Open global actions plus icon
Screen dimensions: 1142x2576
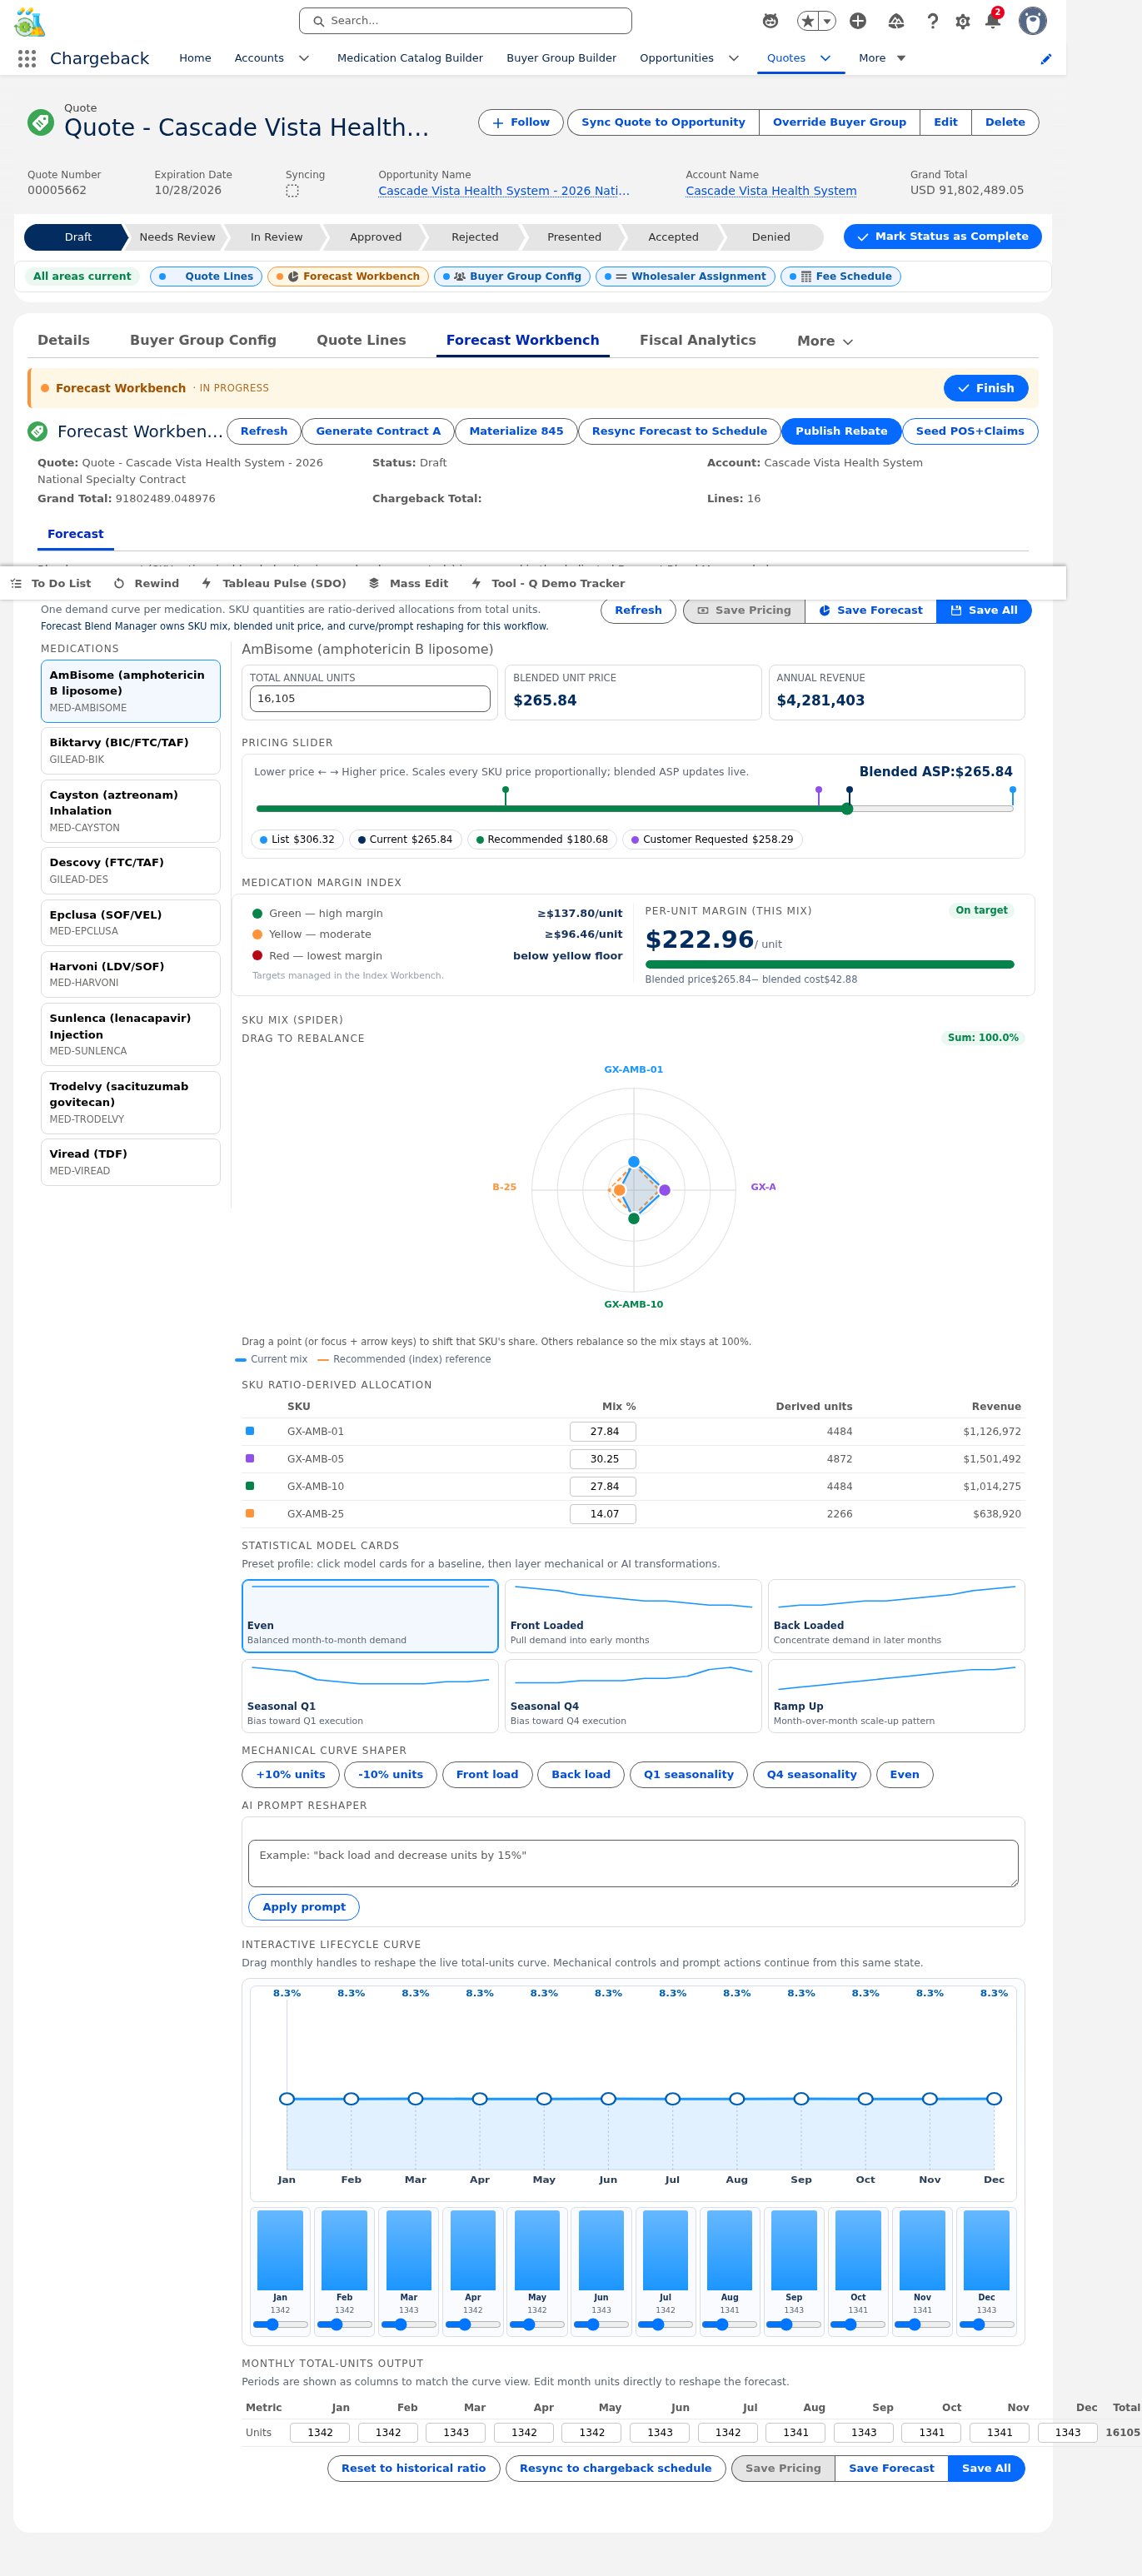(x=858, y=21)
